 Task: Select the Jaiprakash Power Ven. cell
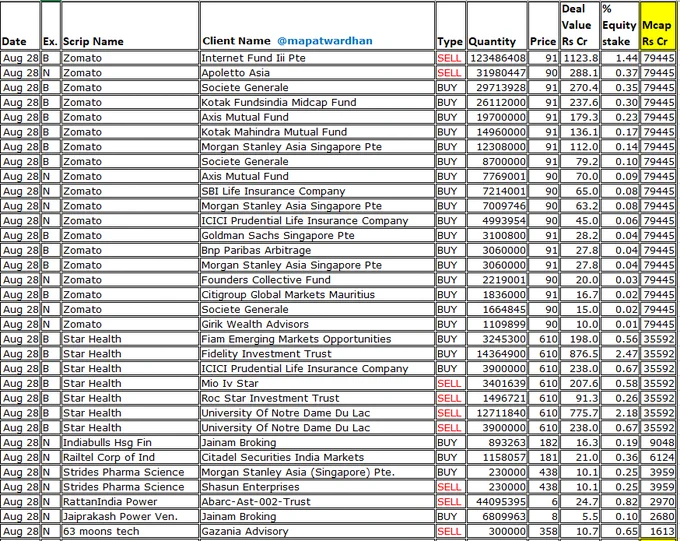(130, 516)
